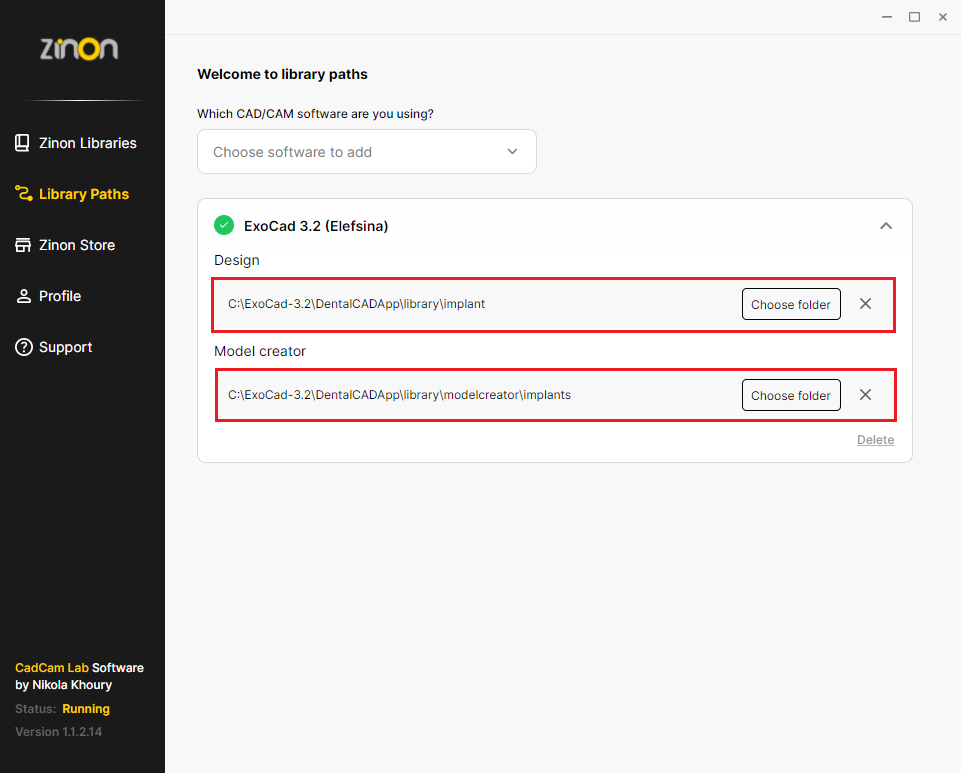Close the Zinon window
961x773 pixels.
click(943, 17)
